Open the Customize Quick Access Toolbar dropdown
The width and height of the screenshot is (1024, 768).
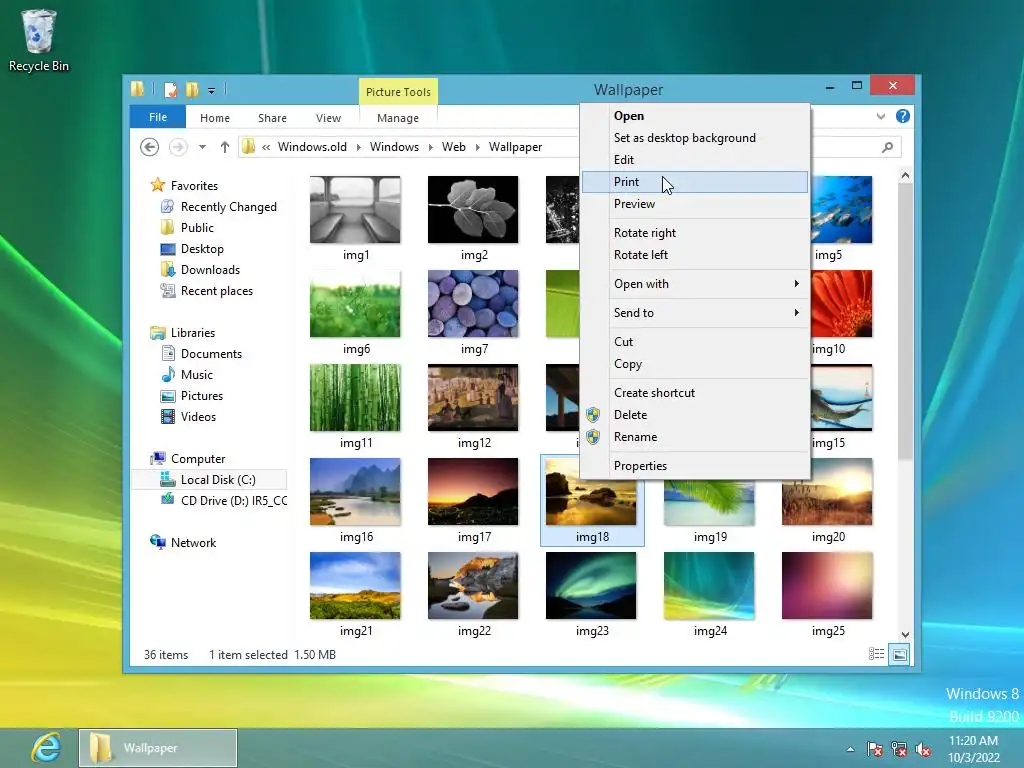pos(212,91)
